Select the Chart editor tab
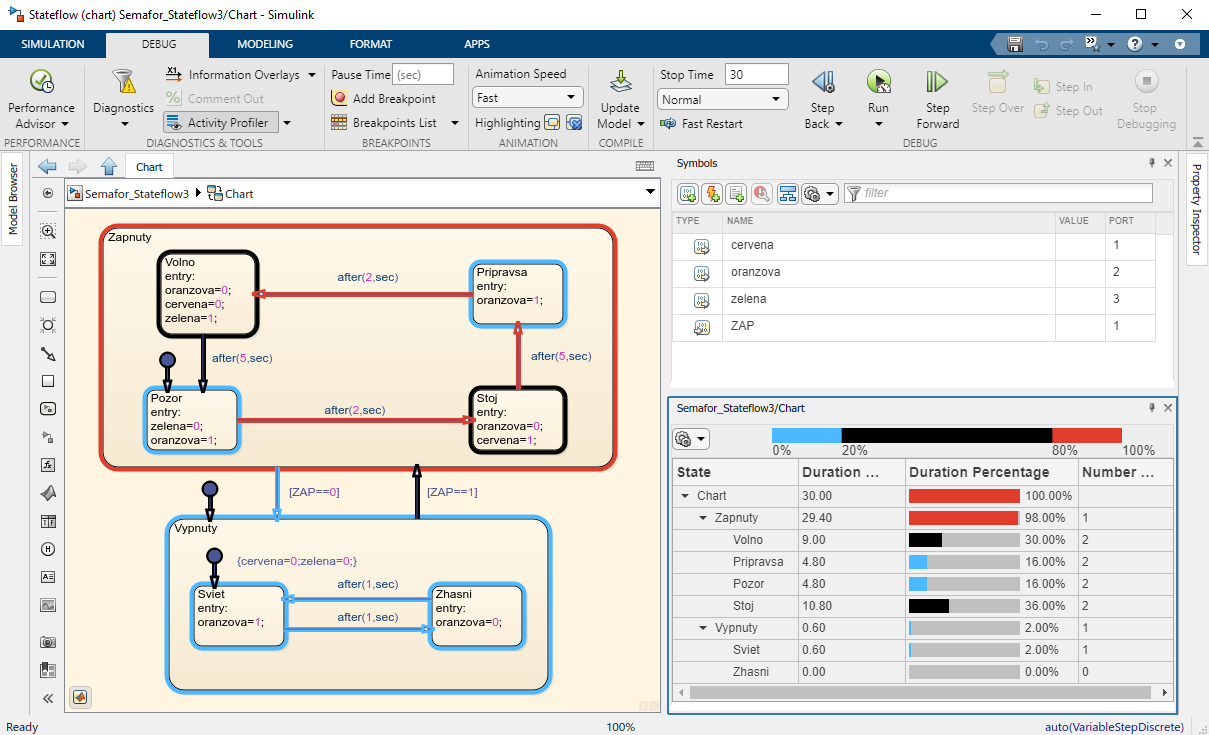The image size is (1209, 735). pos(149,167)
